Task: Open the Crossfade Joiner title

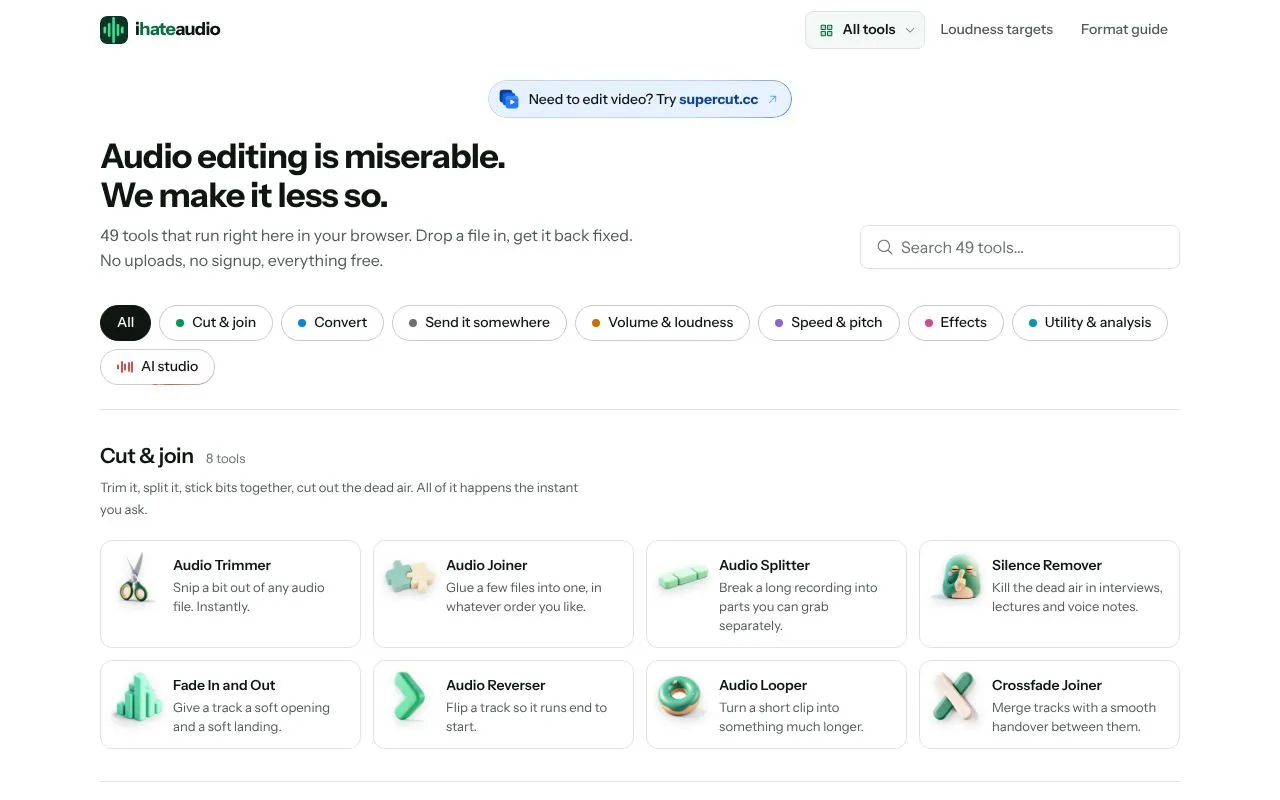Action: click(1047, 685)
